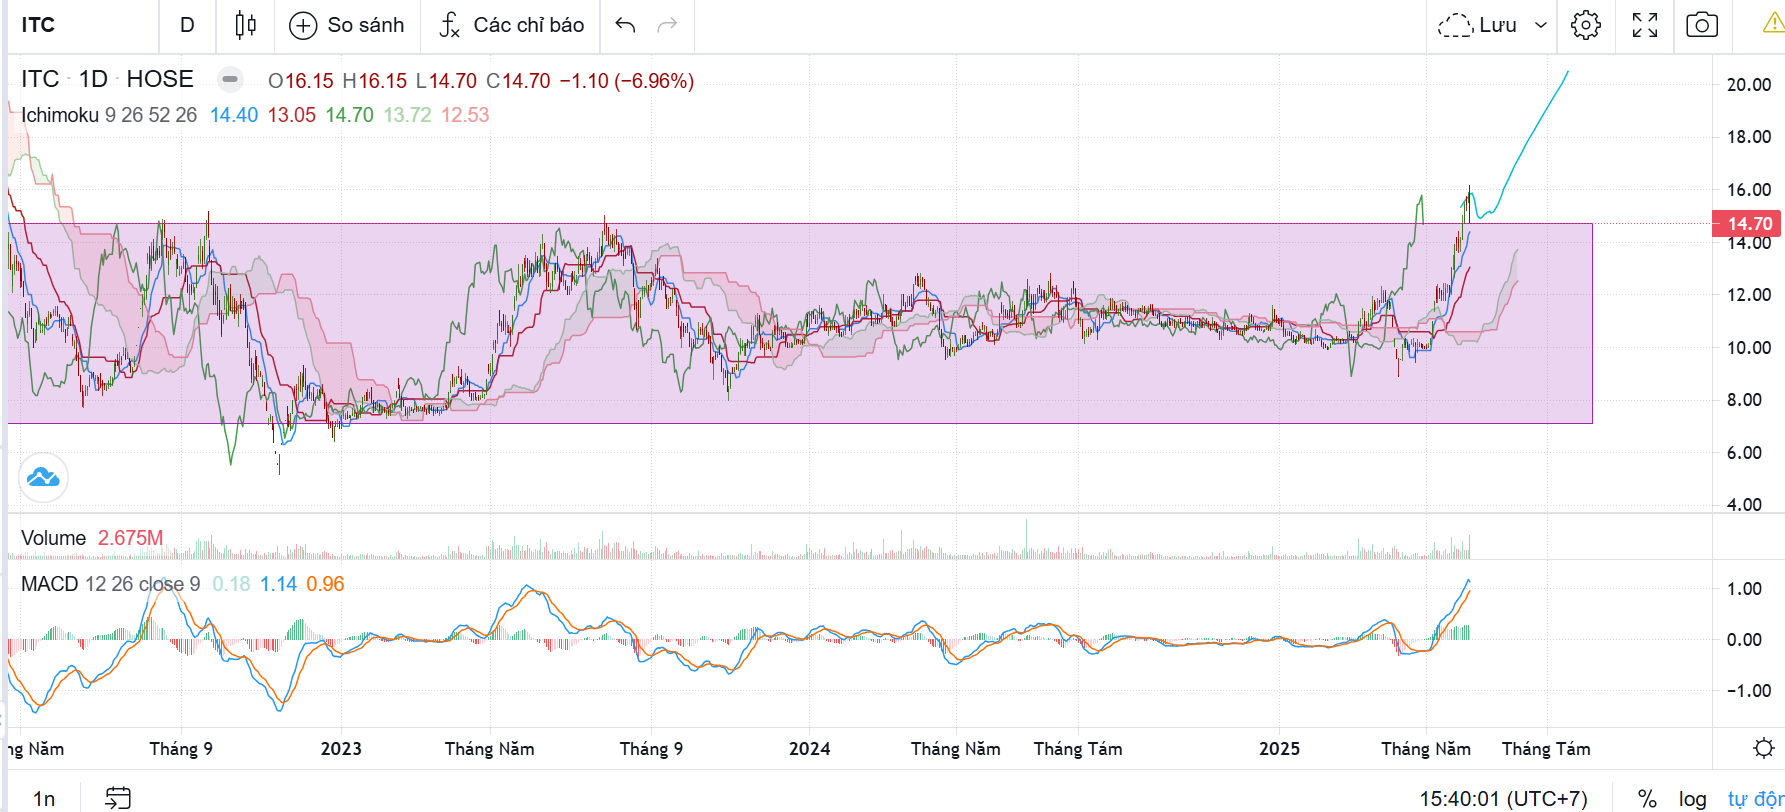Open the candlestick chart style menu
Screen dimensions: 1785x812
tap(245, 25)
